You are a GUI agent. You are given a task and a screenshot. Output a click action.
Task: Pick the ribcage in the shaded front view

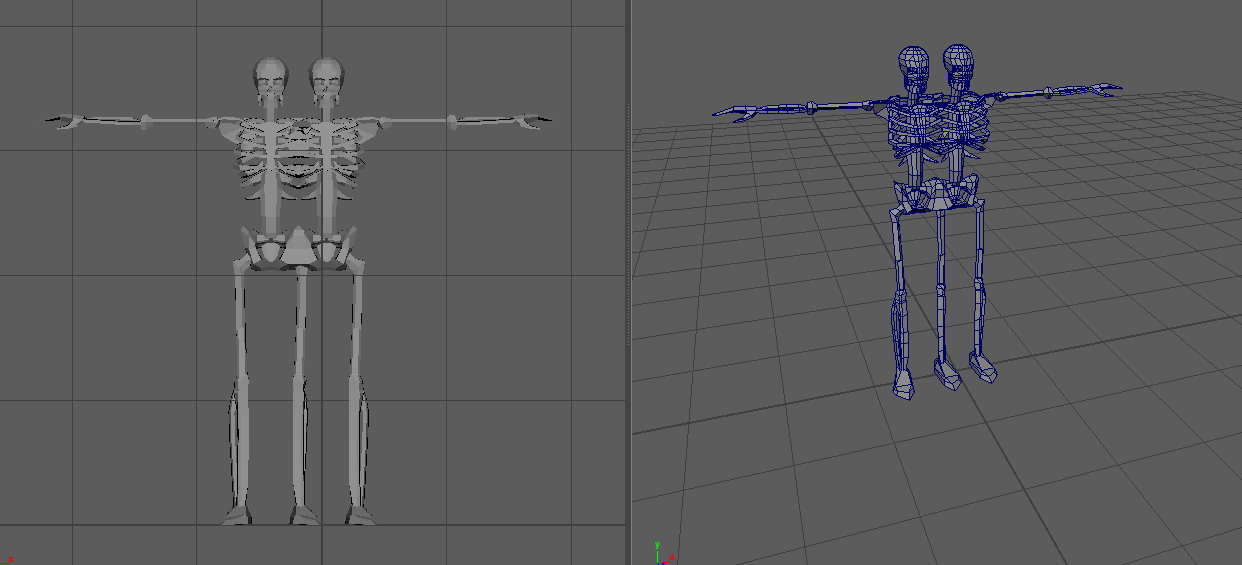click(298, 160)
